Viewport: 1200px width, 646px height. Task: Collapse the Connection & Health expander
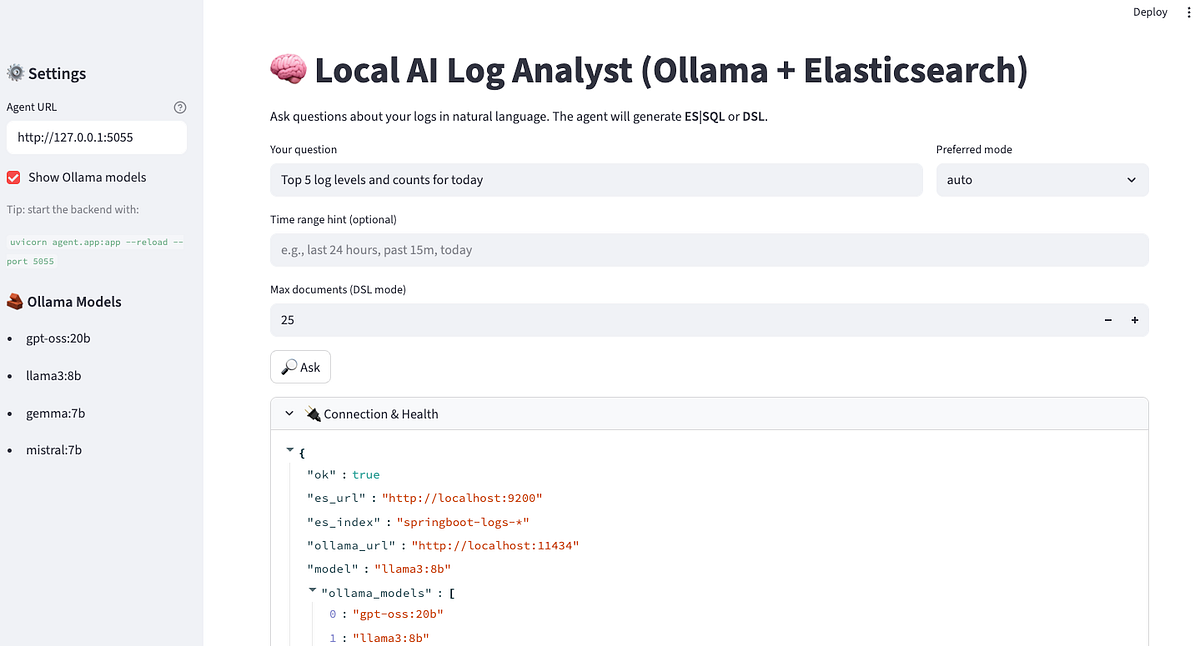(709, 414)
